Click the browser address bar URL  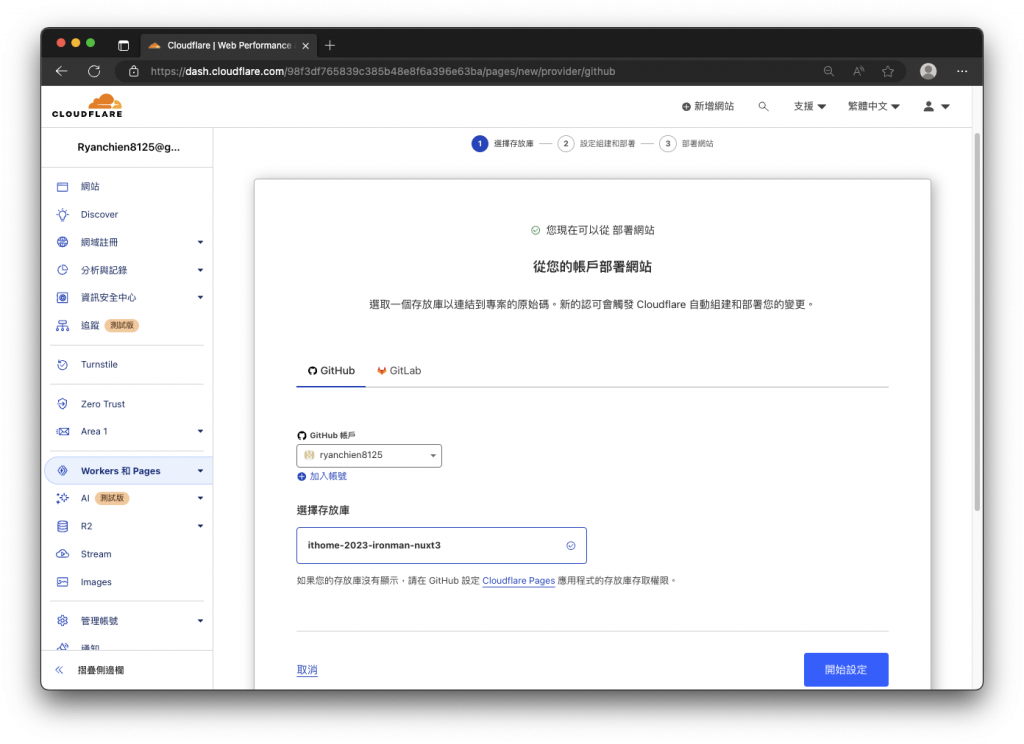(383, 71)
